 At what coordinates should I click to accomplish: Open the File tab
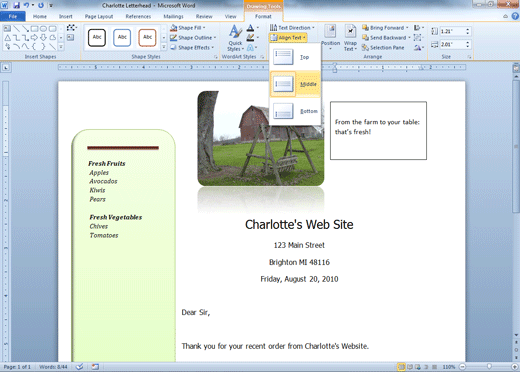click(13, 16)
